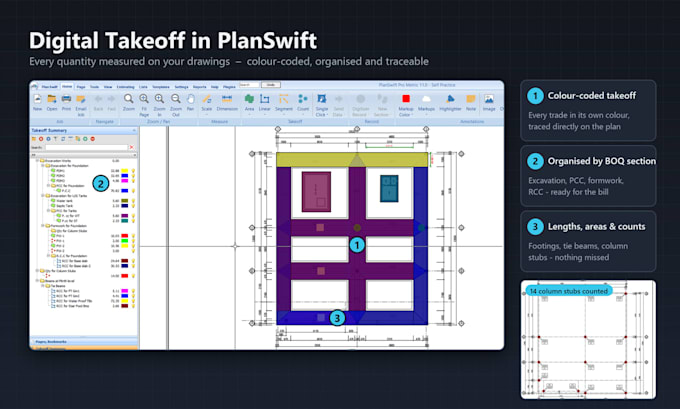Switch to the Tools ribbon tab

tap(94, 87)
